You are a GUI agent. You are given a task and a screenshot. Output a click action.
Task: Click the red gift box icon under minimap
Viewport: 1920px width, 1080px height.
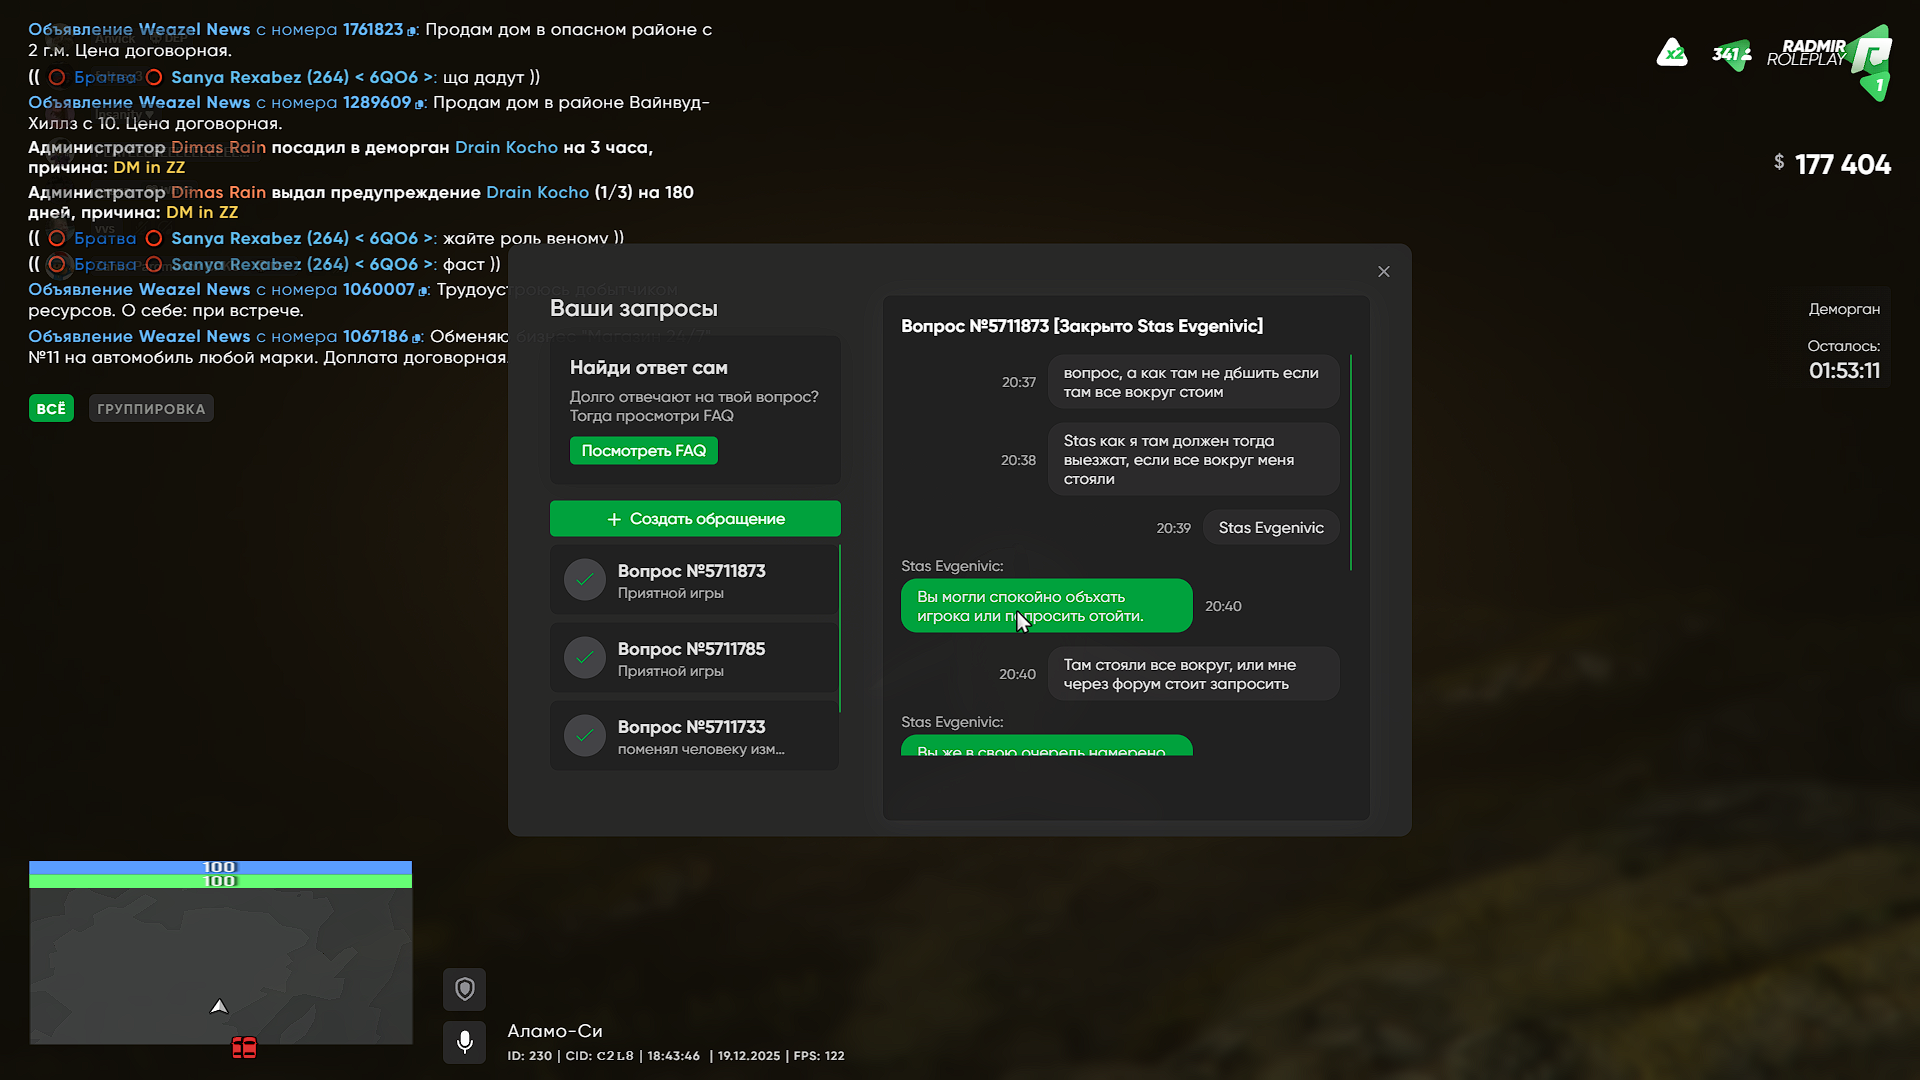click(244, 1047)
